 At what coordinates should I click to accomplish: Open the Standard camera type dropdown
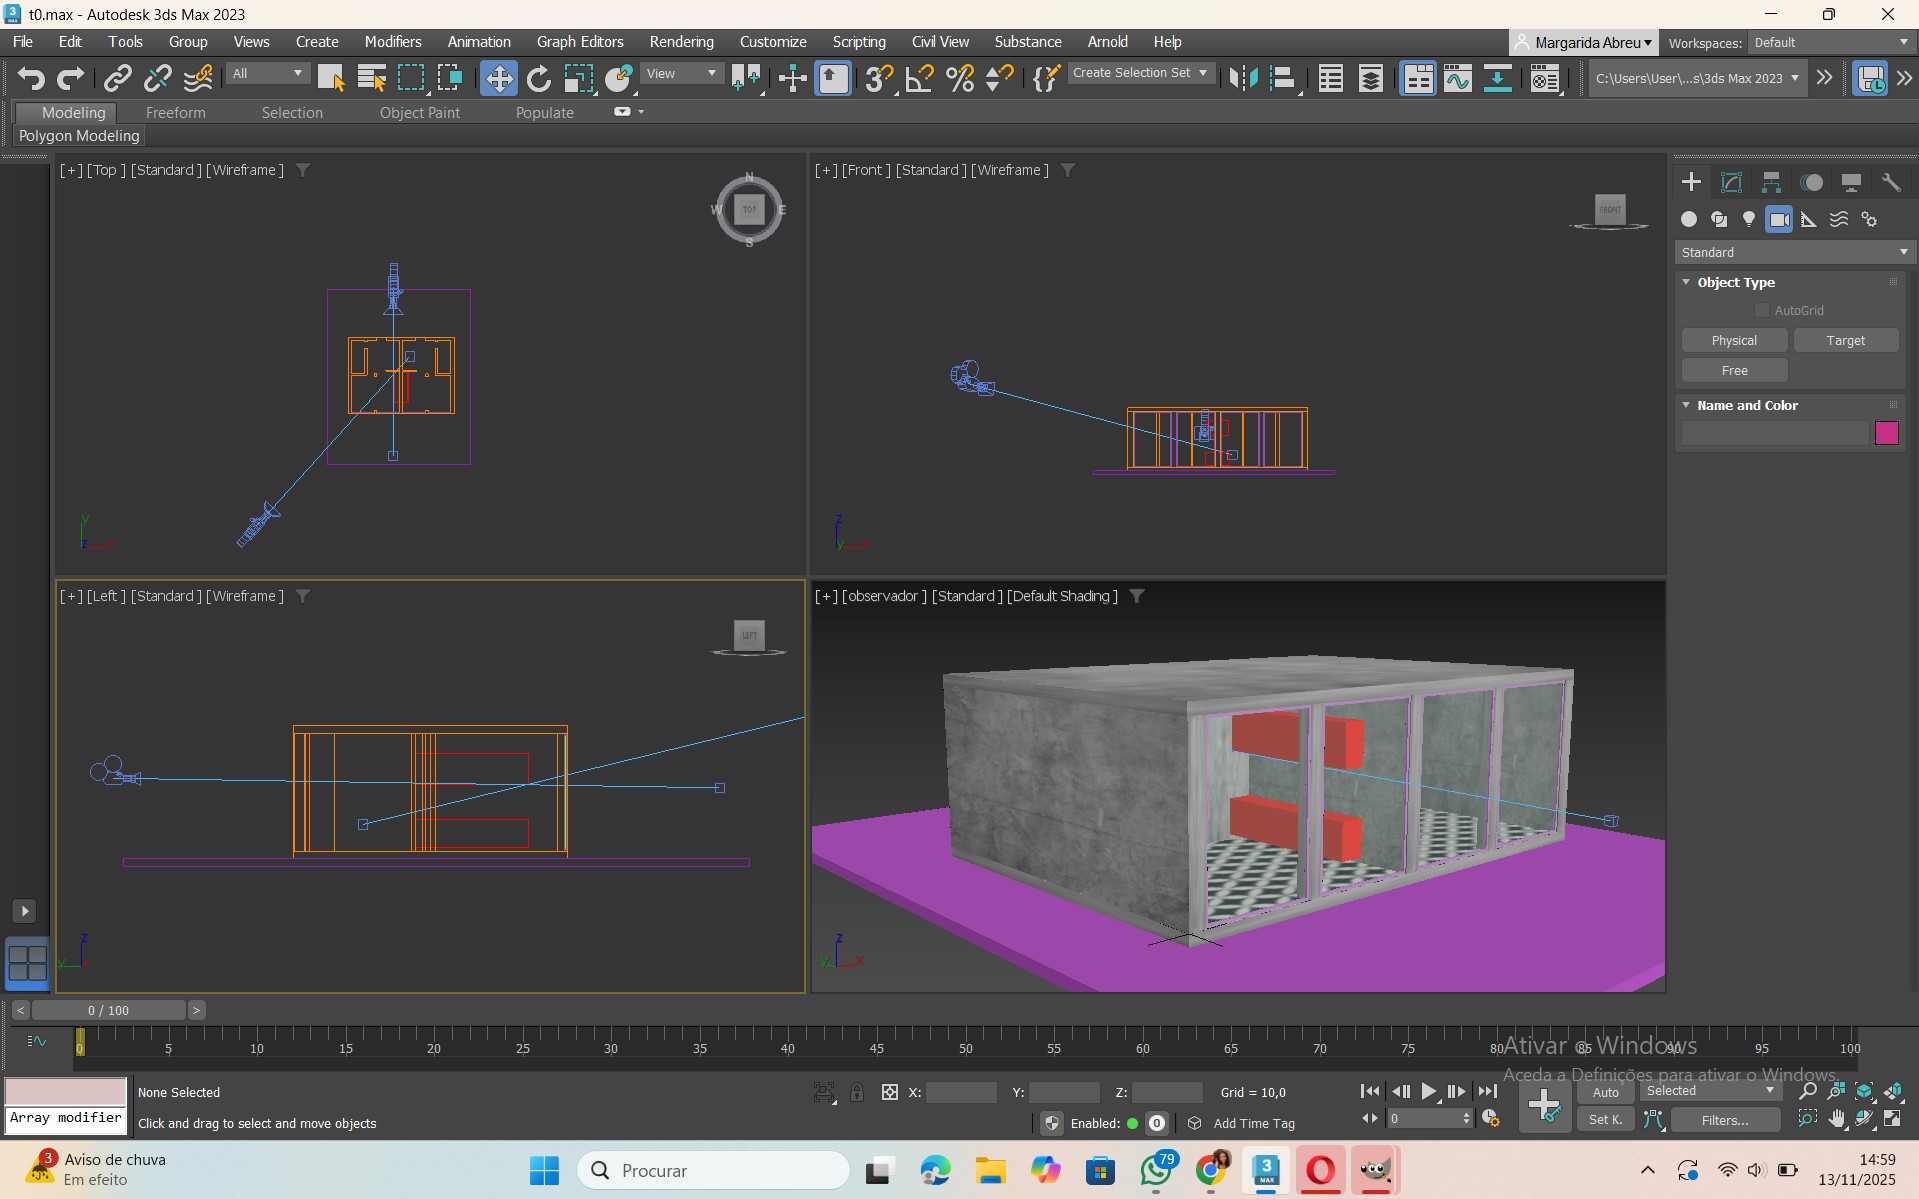click(x=1795, y=253)
